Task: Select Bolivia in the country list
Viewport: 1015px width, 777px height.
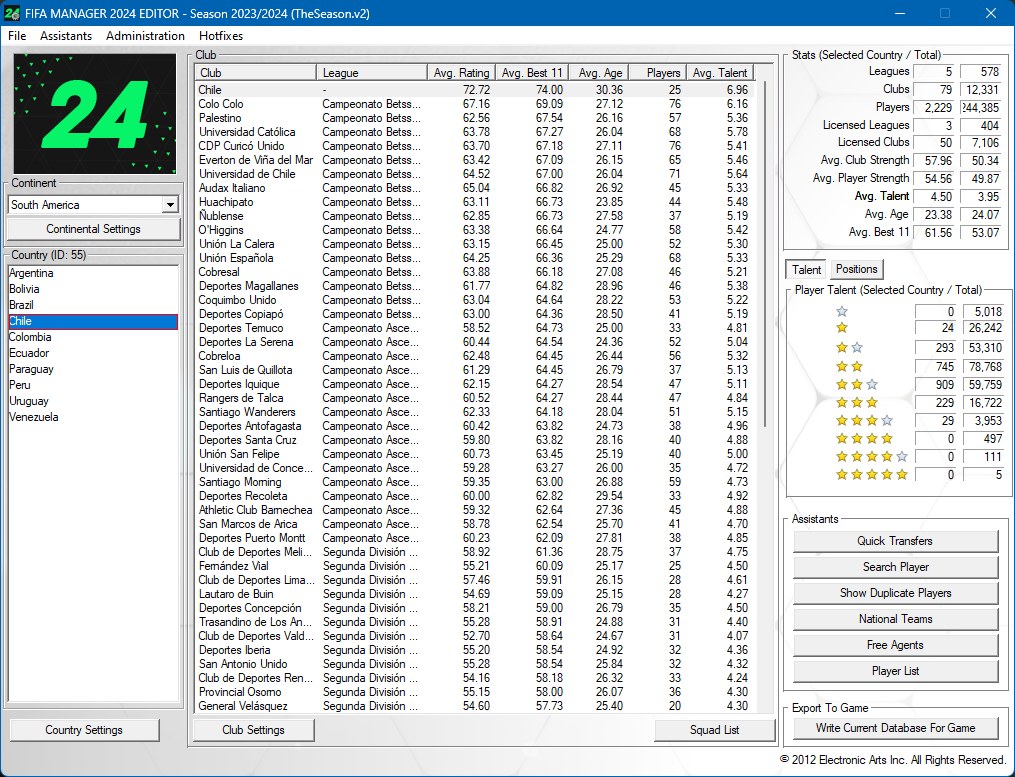Action: click(93, 289)
